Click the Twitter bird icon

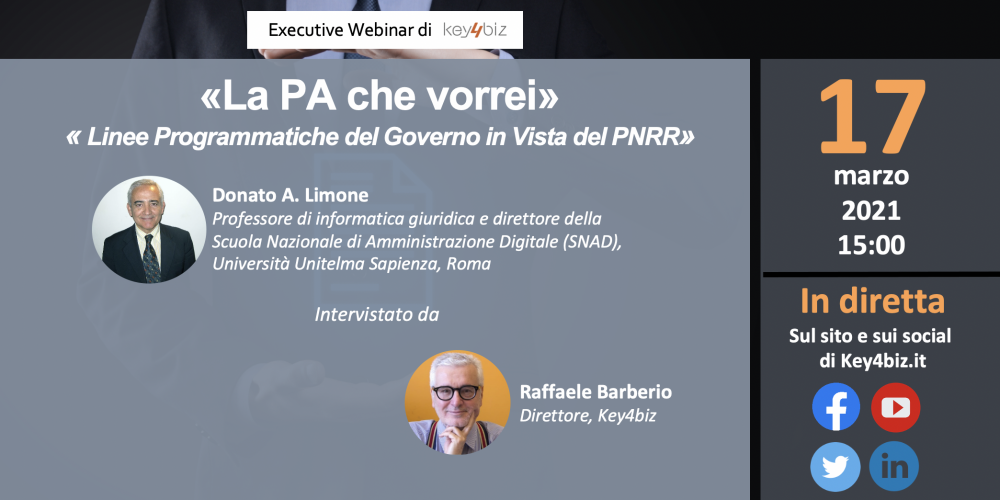(835, 466)
